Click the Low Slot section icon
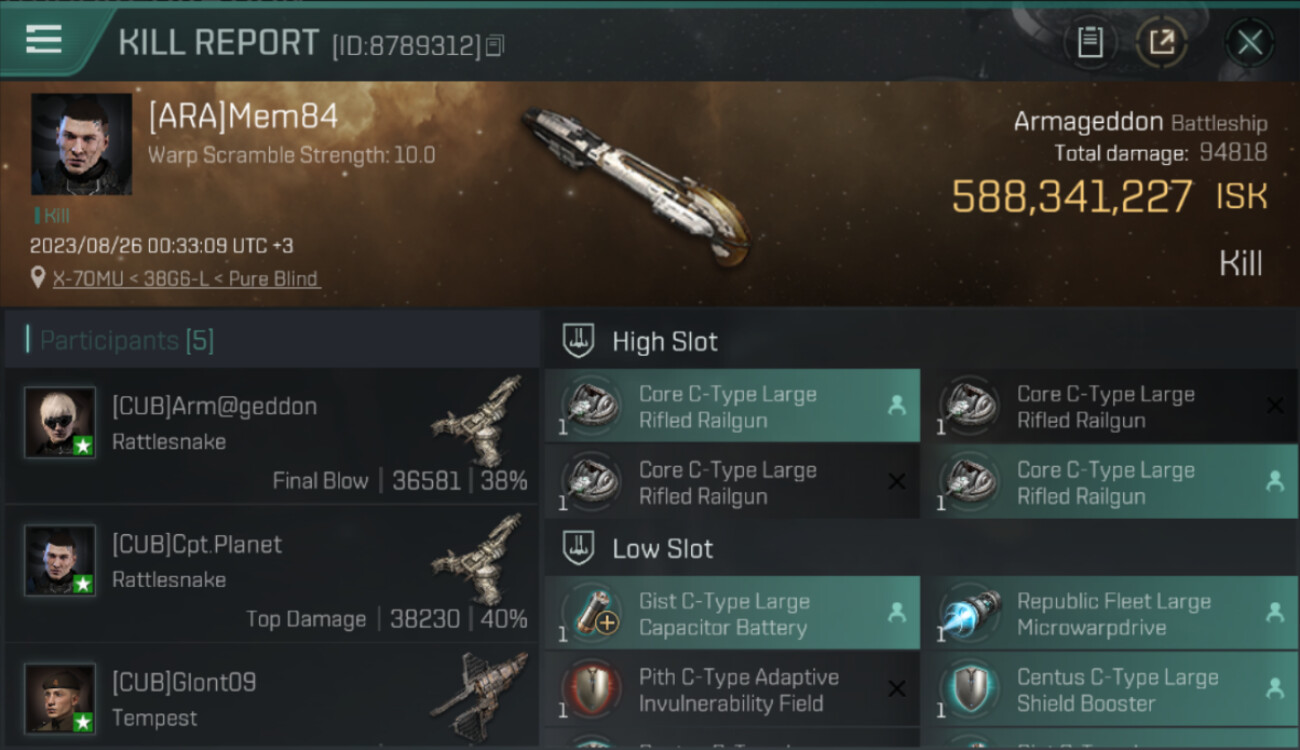1300x750 pixels. (578, 548)
